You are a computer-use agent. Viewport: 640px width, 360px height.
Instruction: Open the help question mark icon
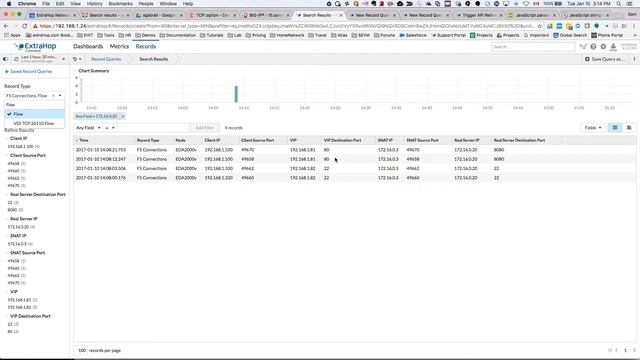click(593, 47)
